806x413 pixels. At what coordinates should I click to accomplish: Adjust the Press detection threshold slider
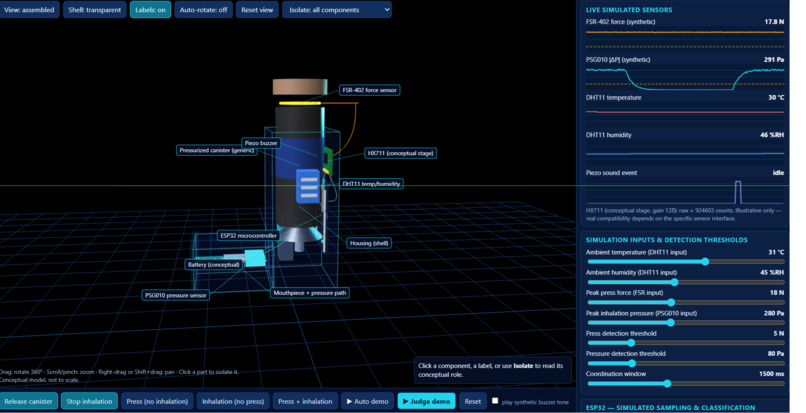tap(686, 343)
